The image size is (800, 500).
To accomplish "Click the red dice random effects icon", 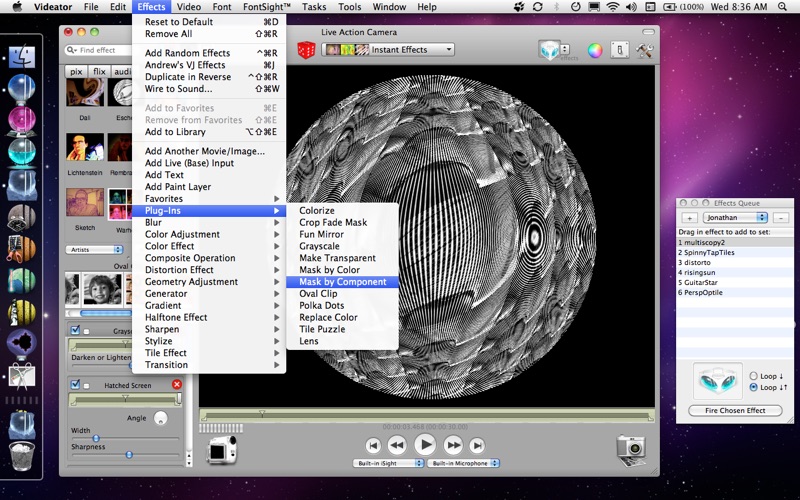I will (x=306, y=50).
